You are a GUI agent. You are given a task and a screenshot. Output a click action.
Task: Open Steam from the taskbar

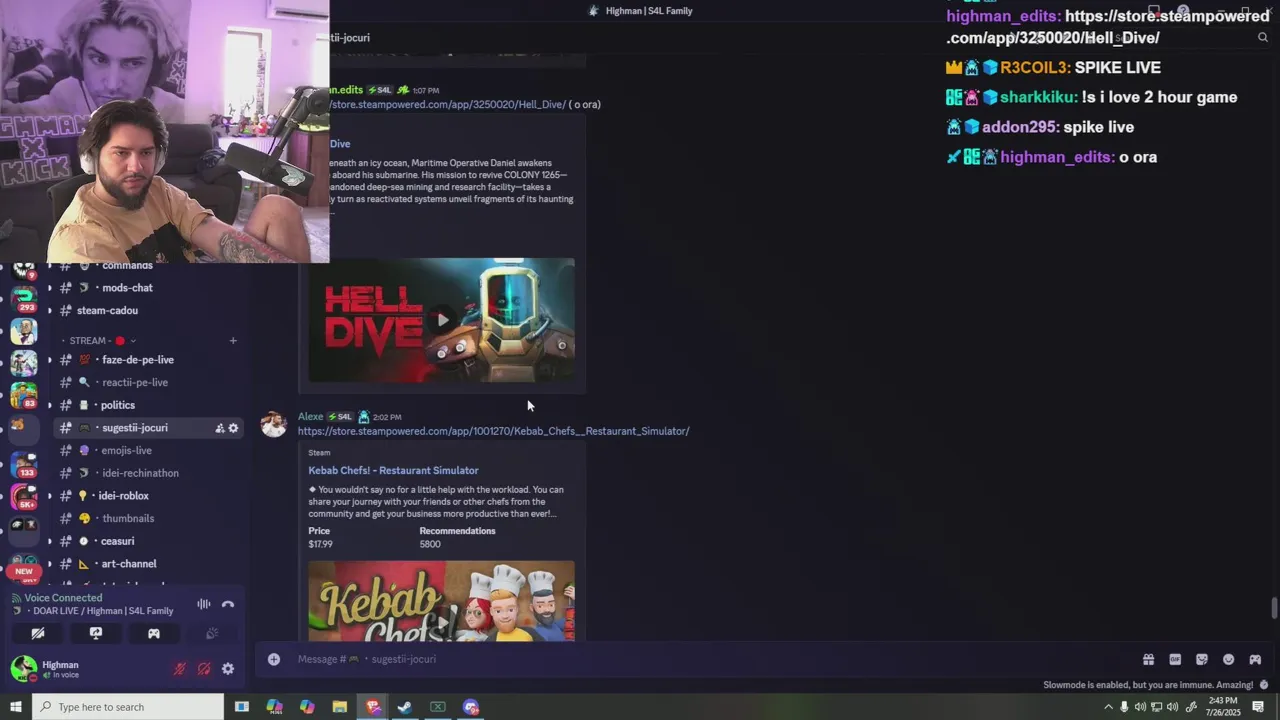point(405,707)
